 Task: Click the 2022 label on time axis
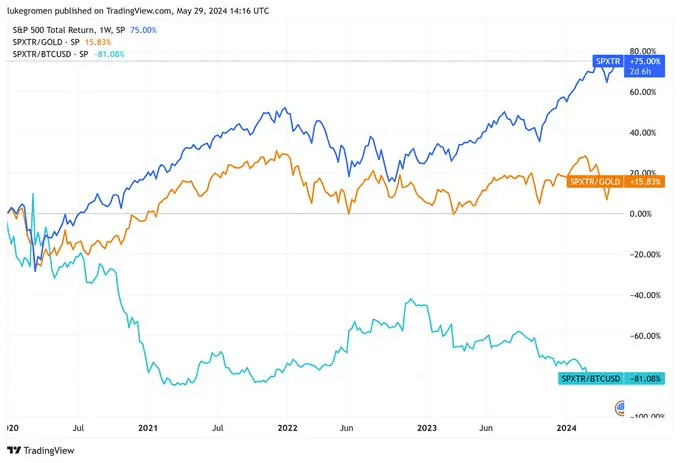289,428
